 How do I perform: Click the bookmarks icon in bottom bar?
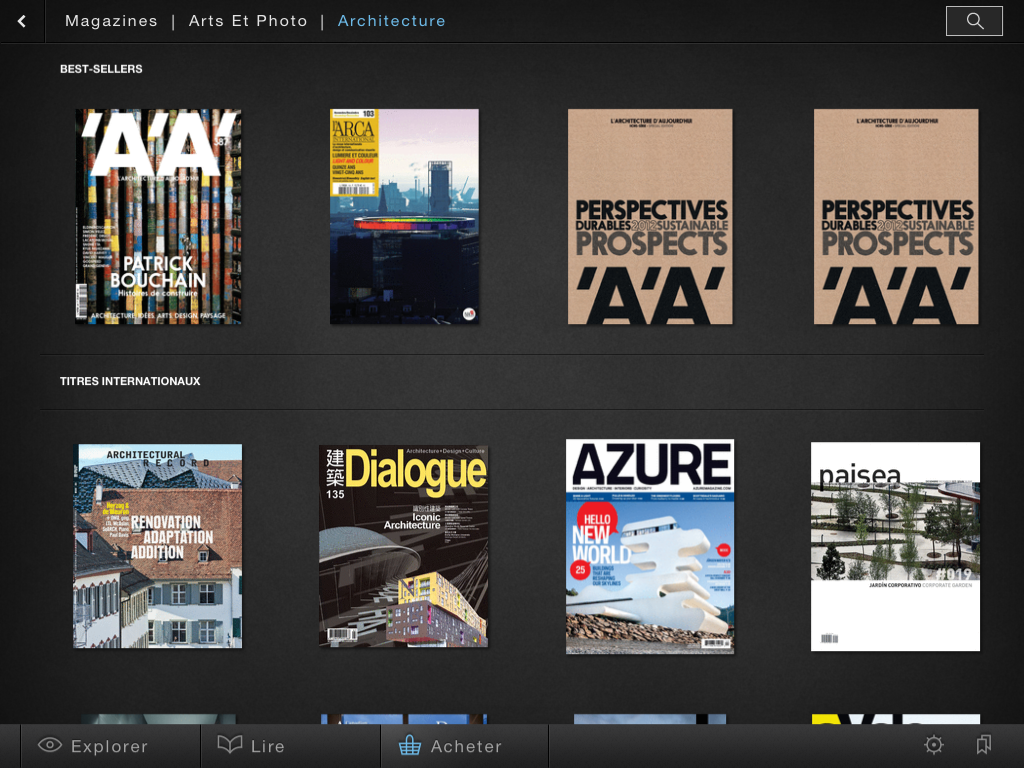click(983, 745)
